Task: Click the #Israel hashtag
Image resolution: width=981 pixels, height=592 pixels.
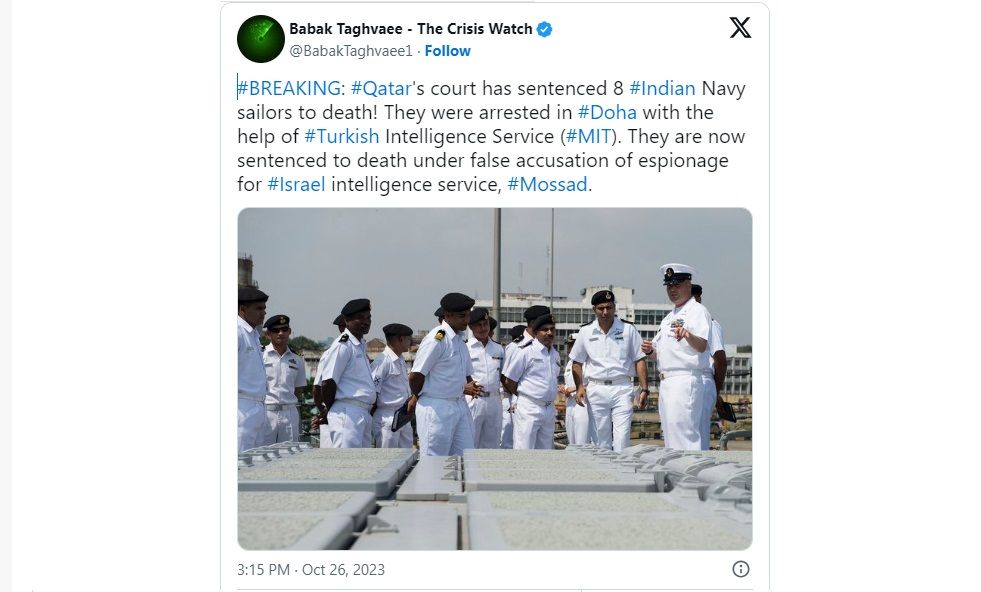Action: [296, 184]
